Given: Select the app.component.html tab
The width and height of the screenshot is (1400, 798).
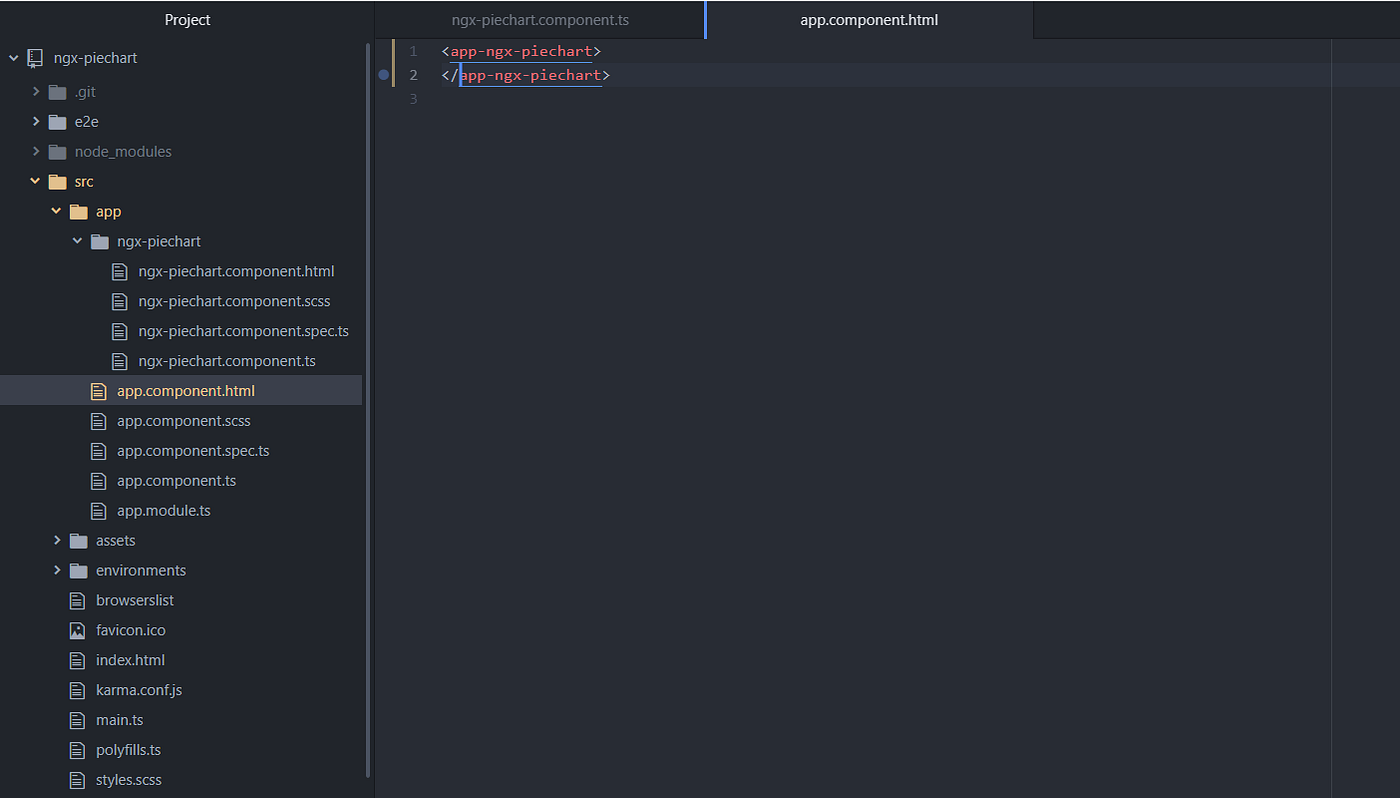Looking at the screenshot, I should (869, 19).
